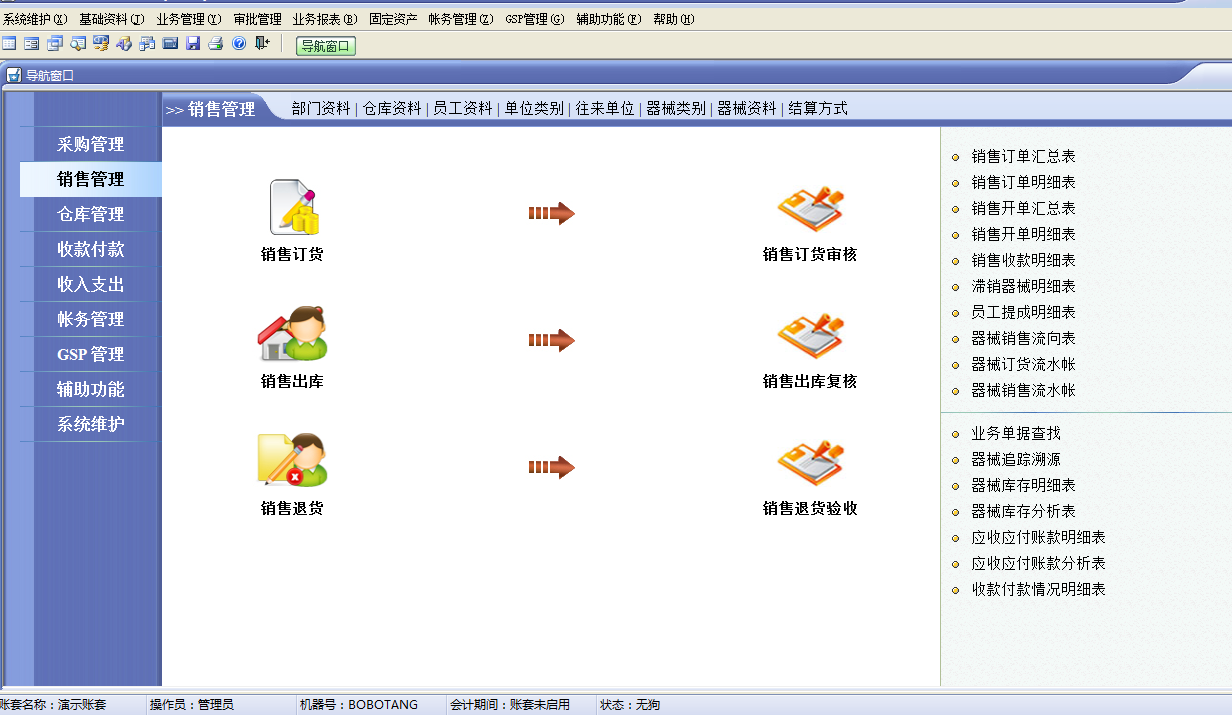Click the cascade windows toolbar icon
The width and height of the screenshot is (1232, 715).
coord(55,43)
